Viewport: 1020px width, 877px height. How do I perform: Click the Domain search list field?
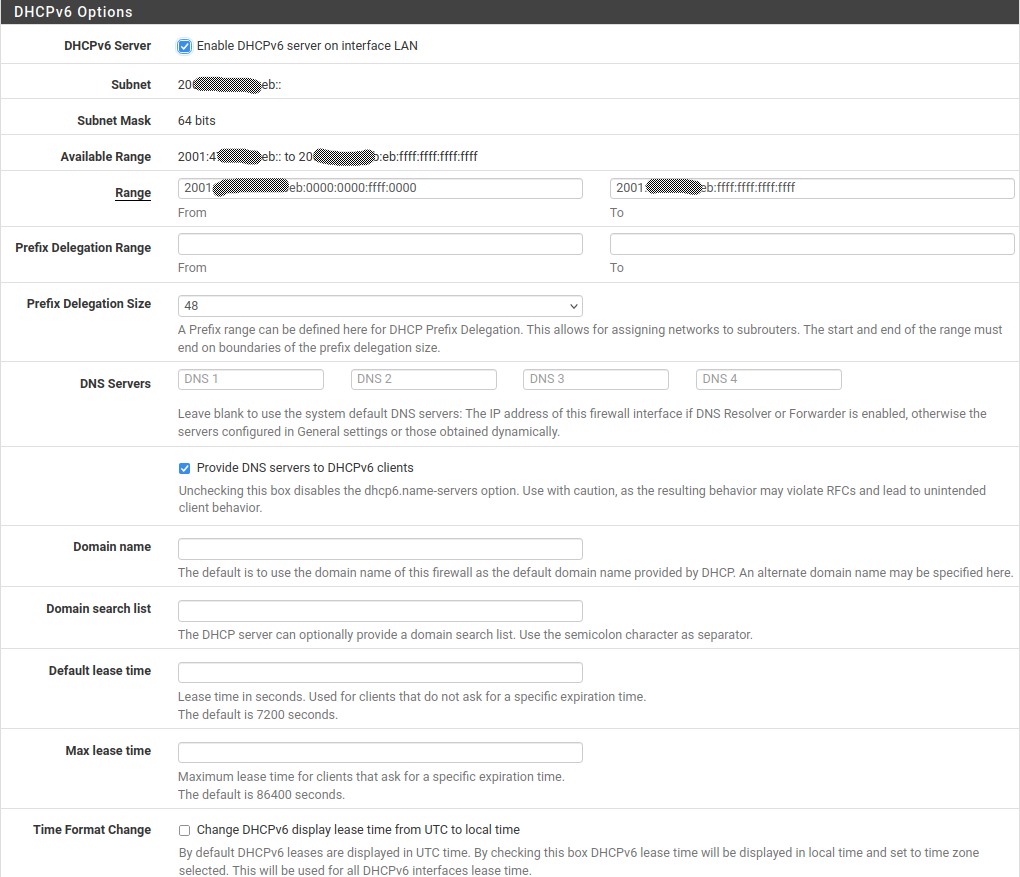(x=380, y=611)
